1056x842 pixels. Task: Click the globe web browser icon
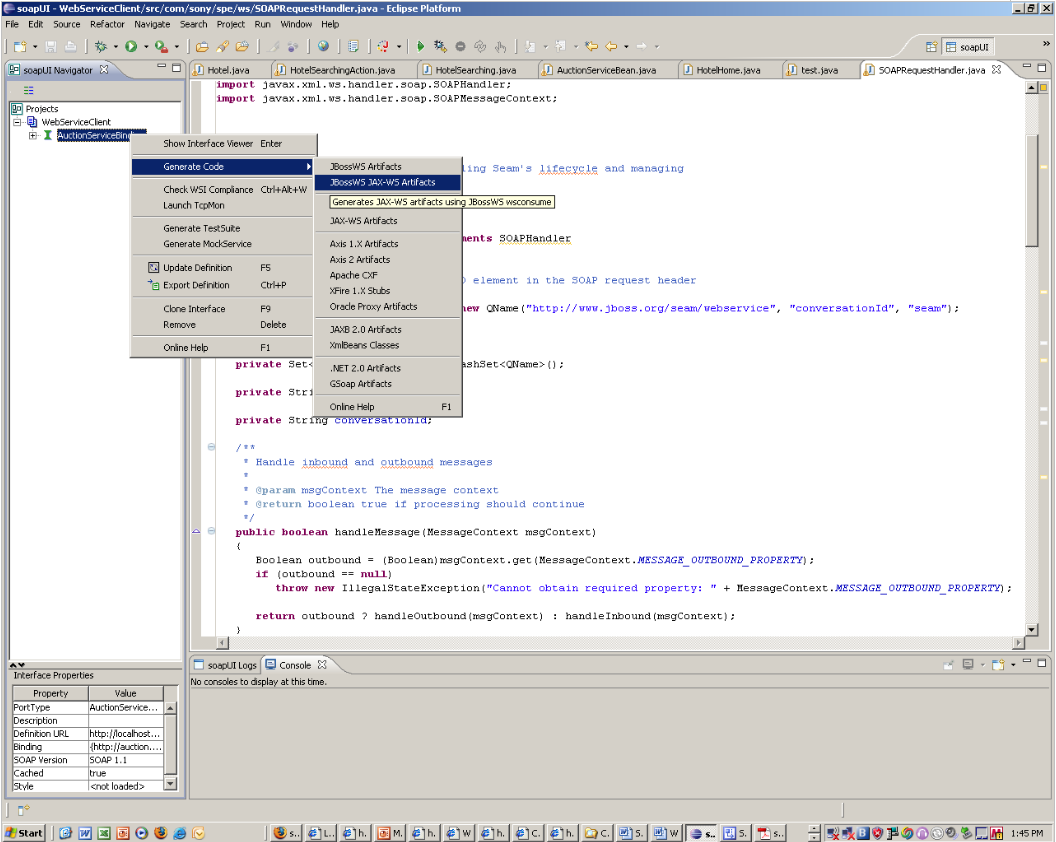(323, 46)
